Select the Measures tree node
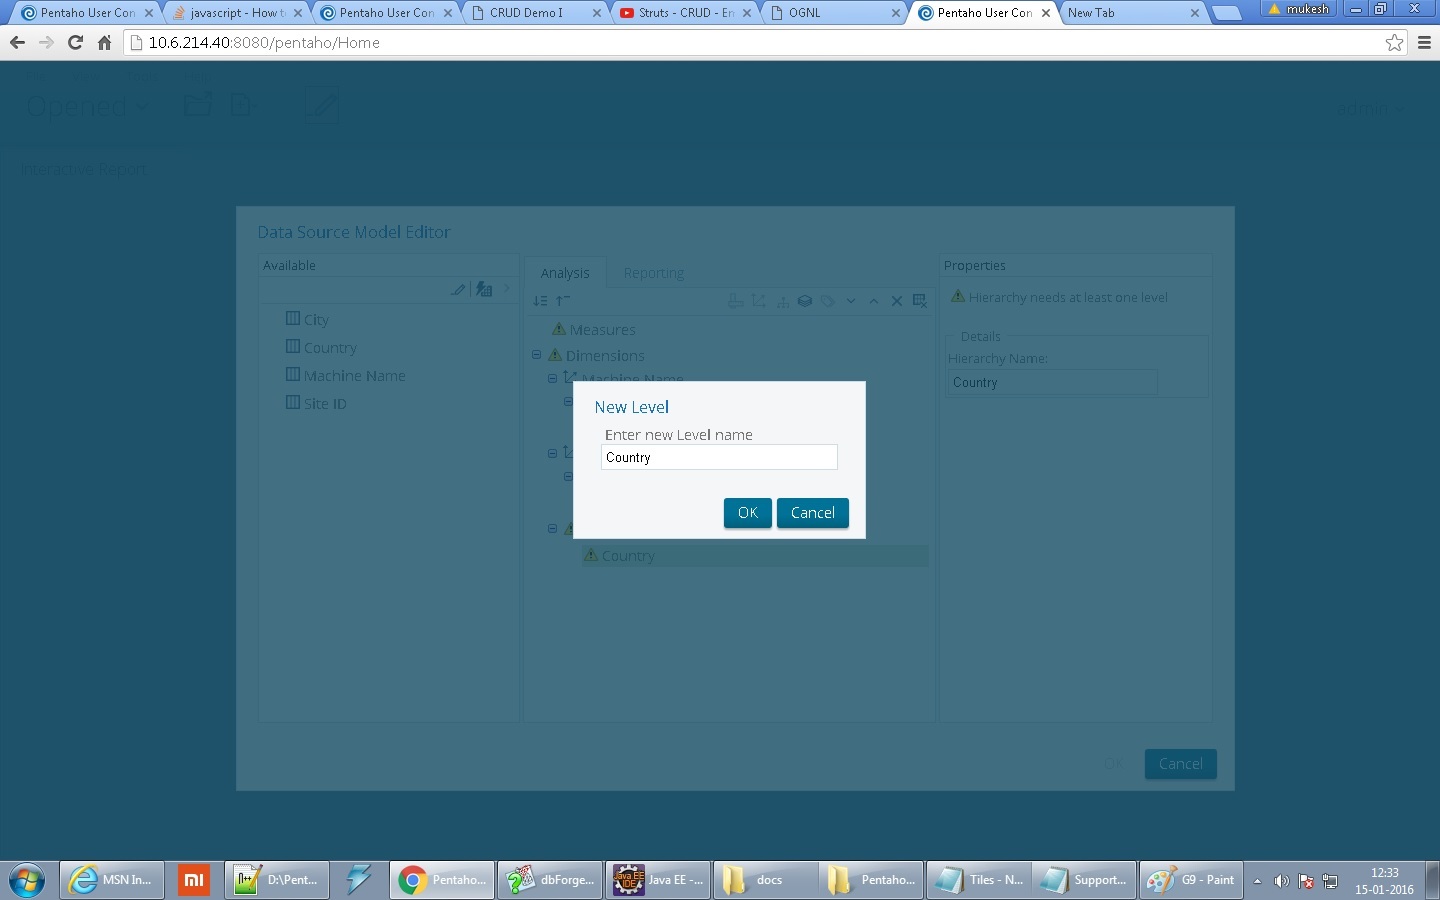The height and width of the screenshot is (900, 1440). [602, 330]
